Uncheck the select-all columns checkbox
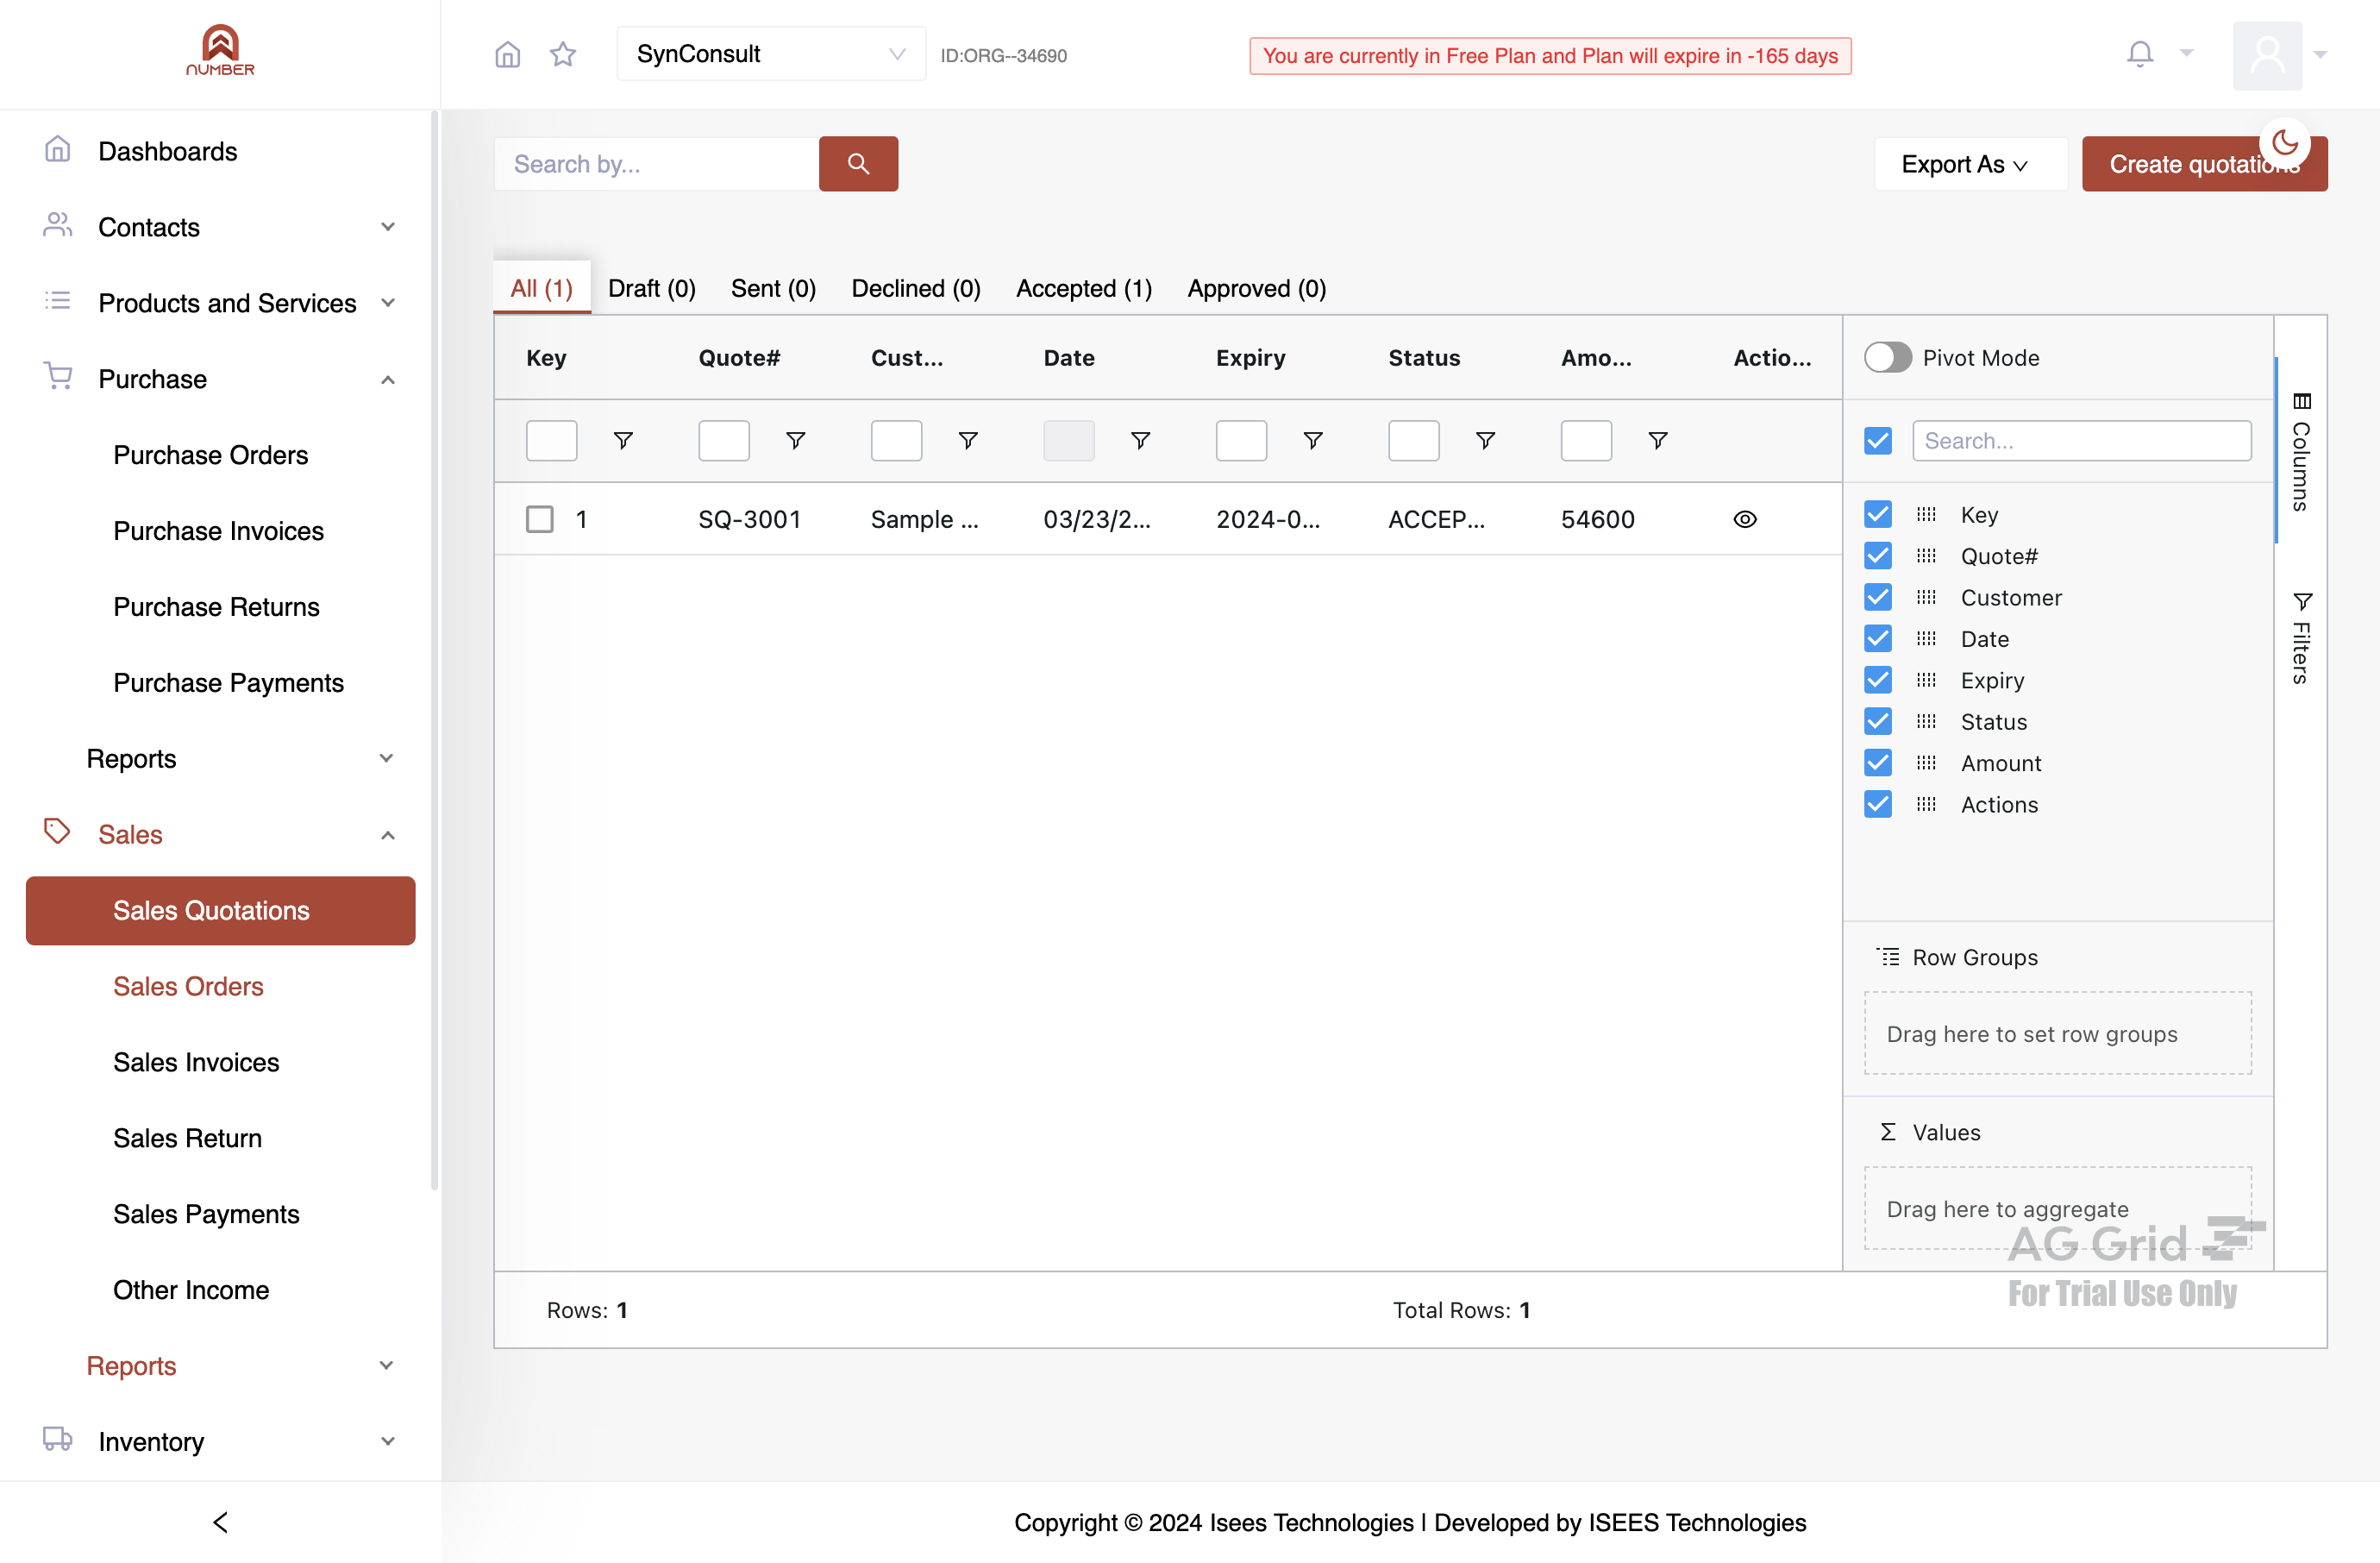This screenshot has height=1563, width=2380. (1877, 440)
